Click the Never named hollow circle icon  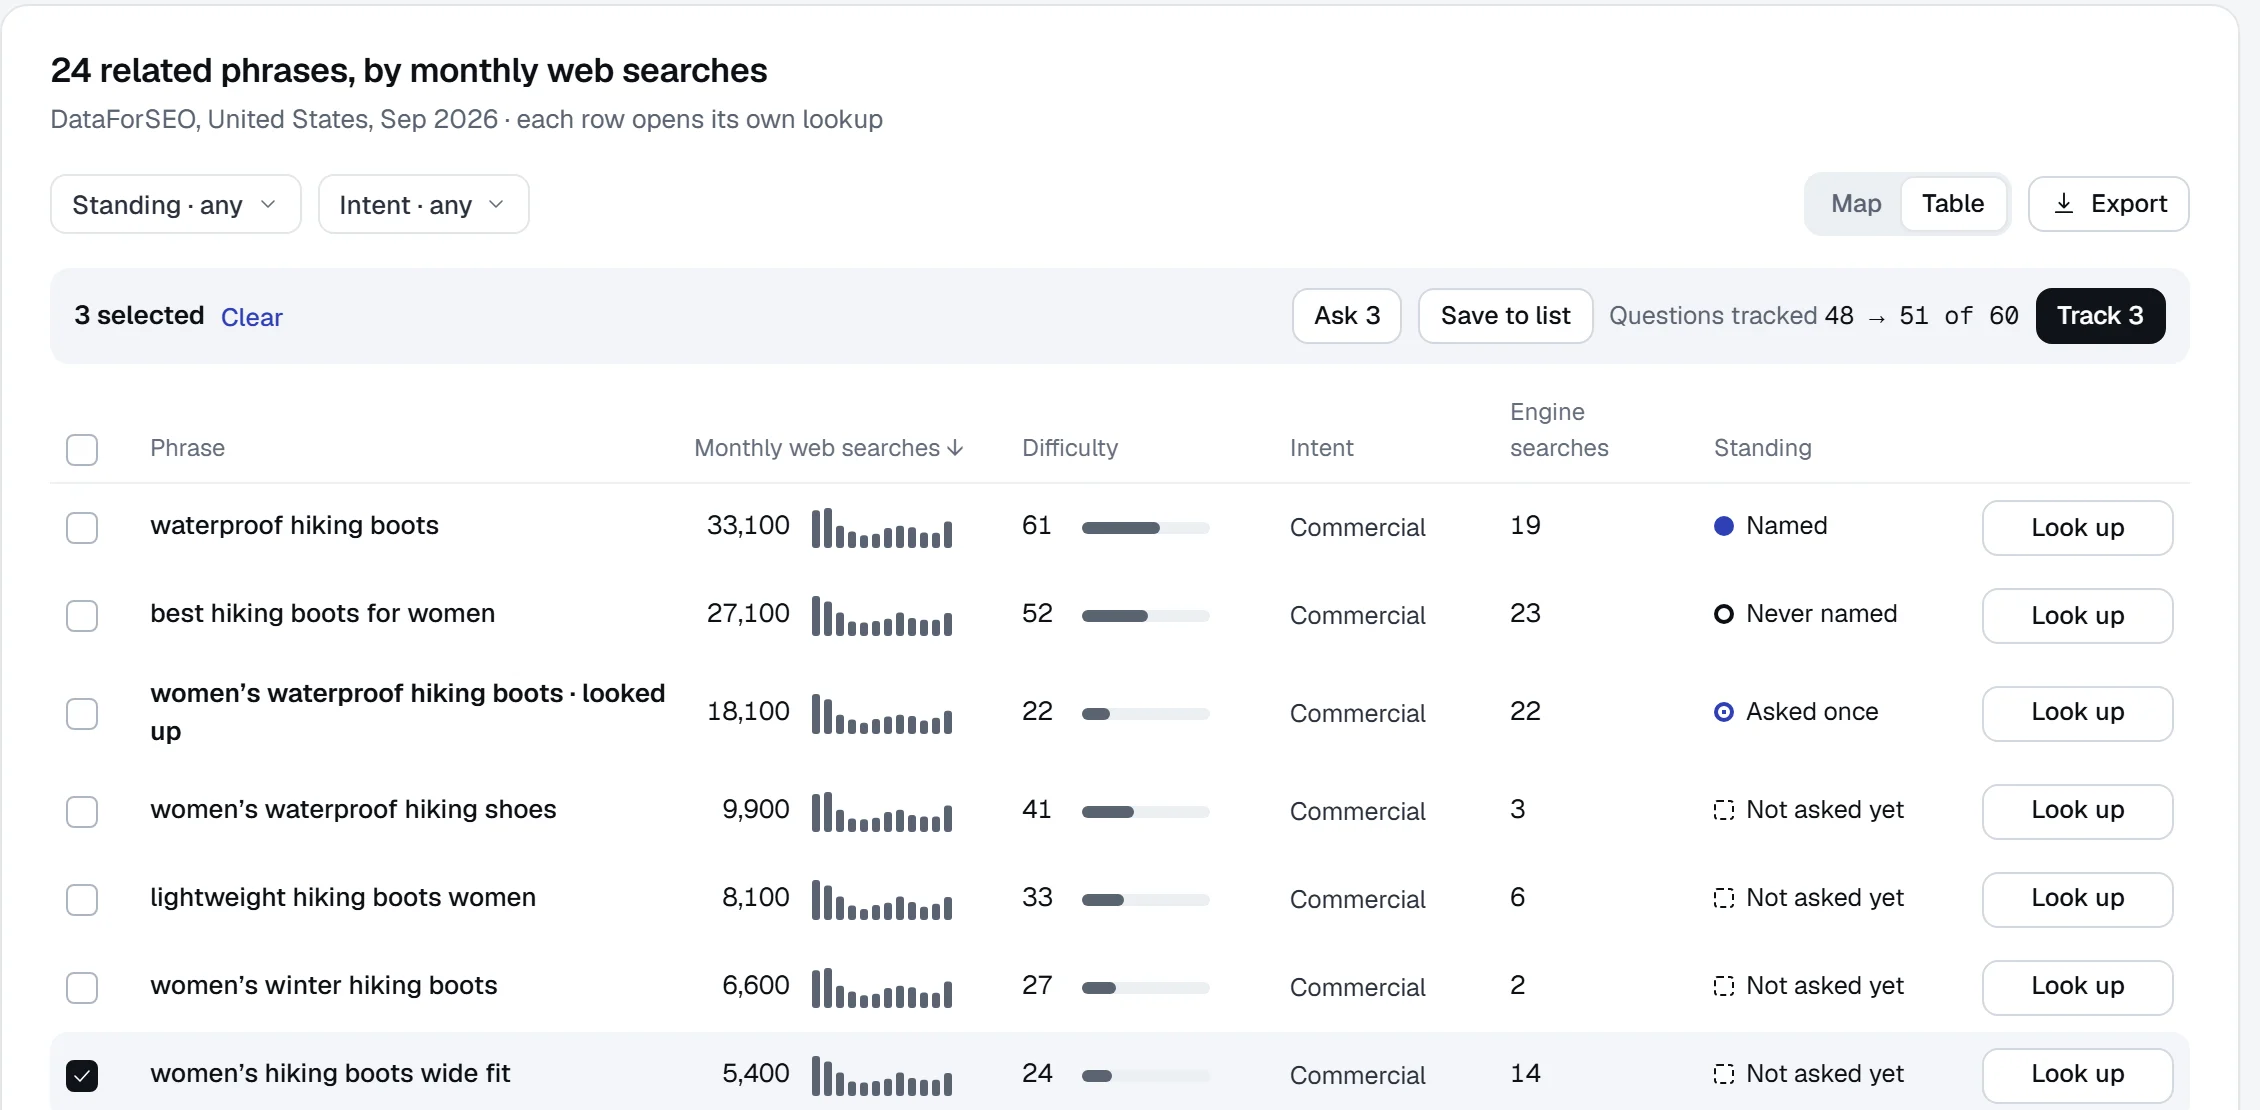tap(1724, 614)
